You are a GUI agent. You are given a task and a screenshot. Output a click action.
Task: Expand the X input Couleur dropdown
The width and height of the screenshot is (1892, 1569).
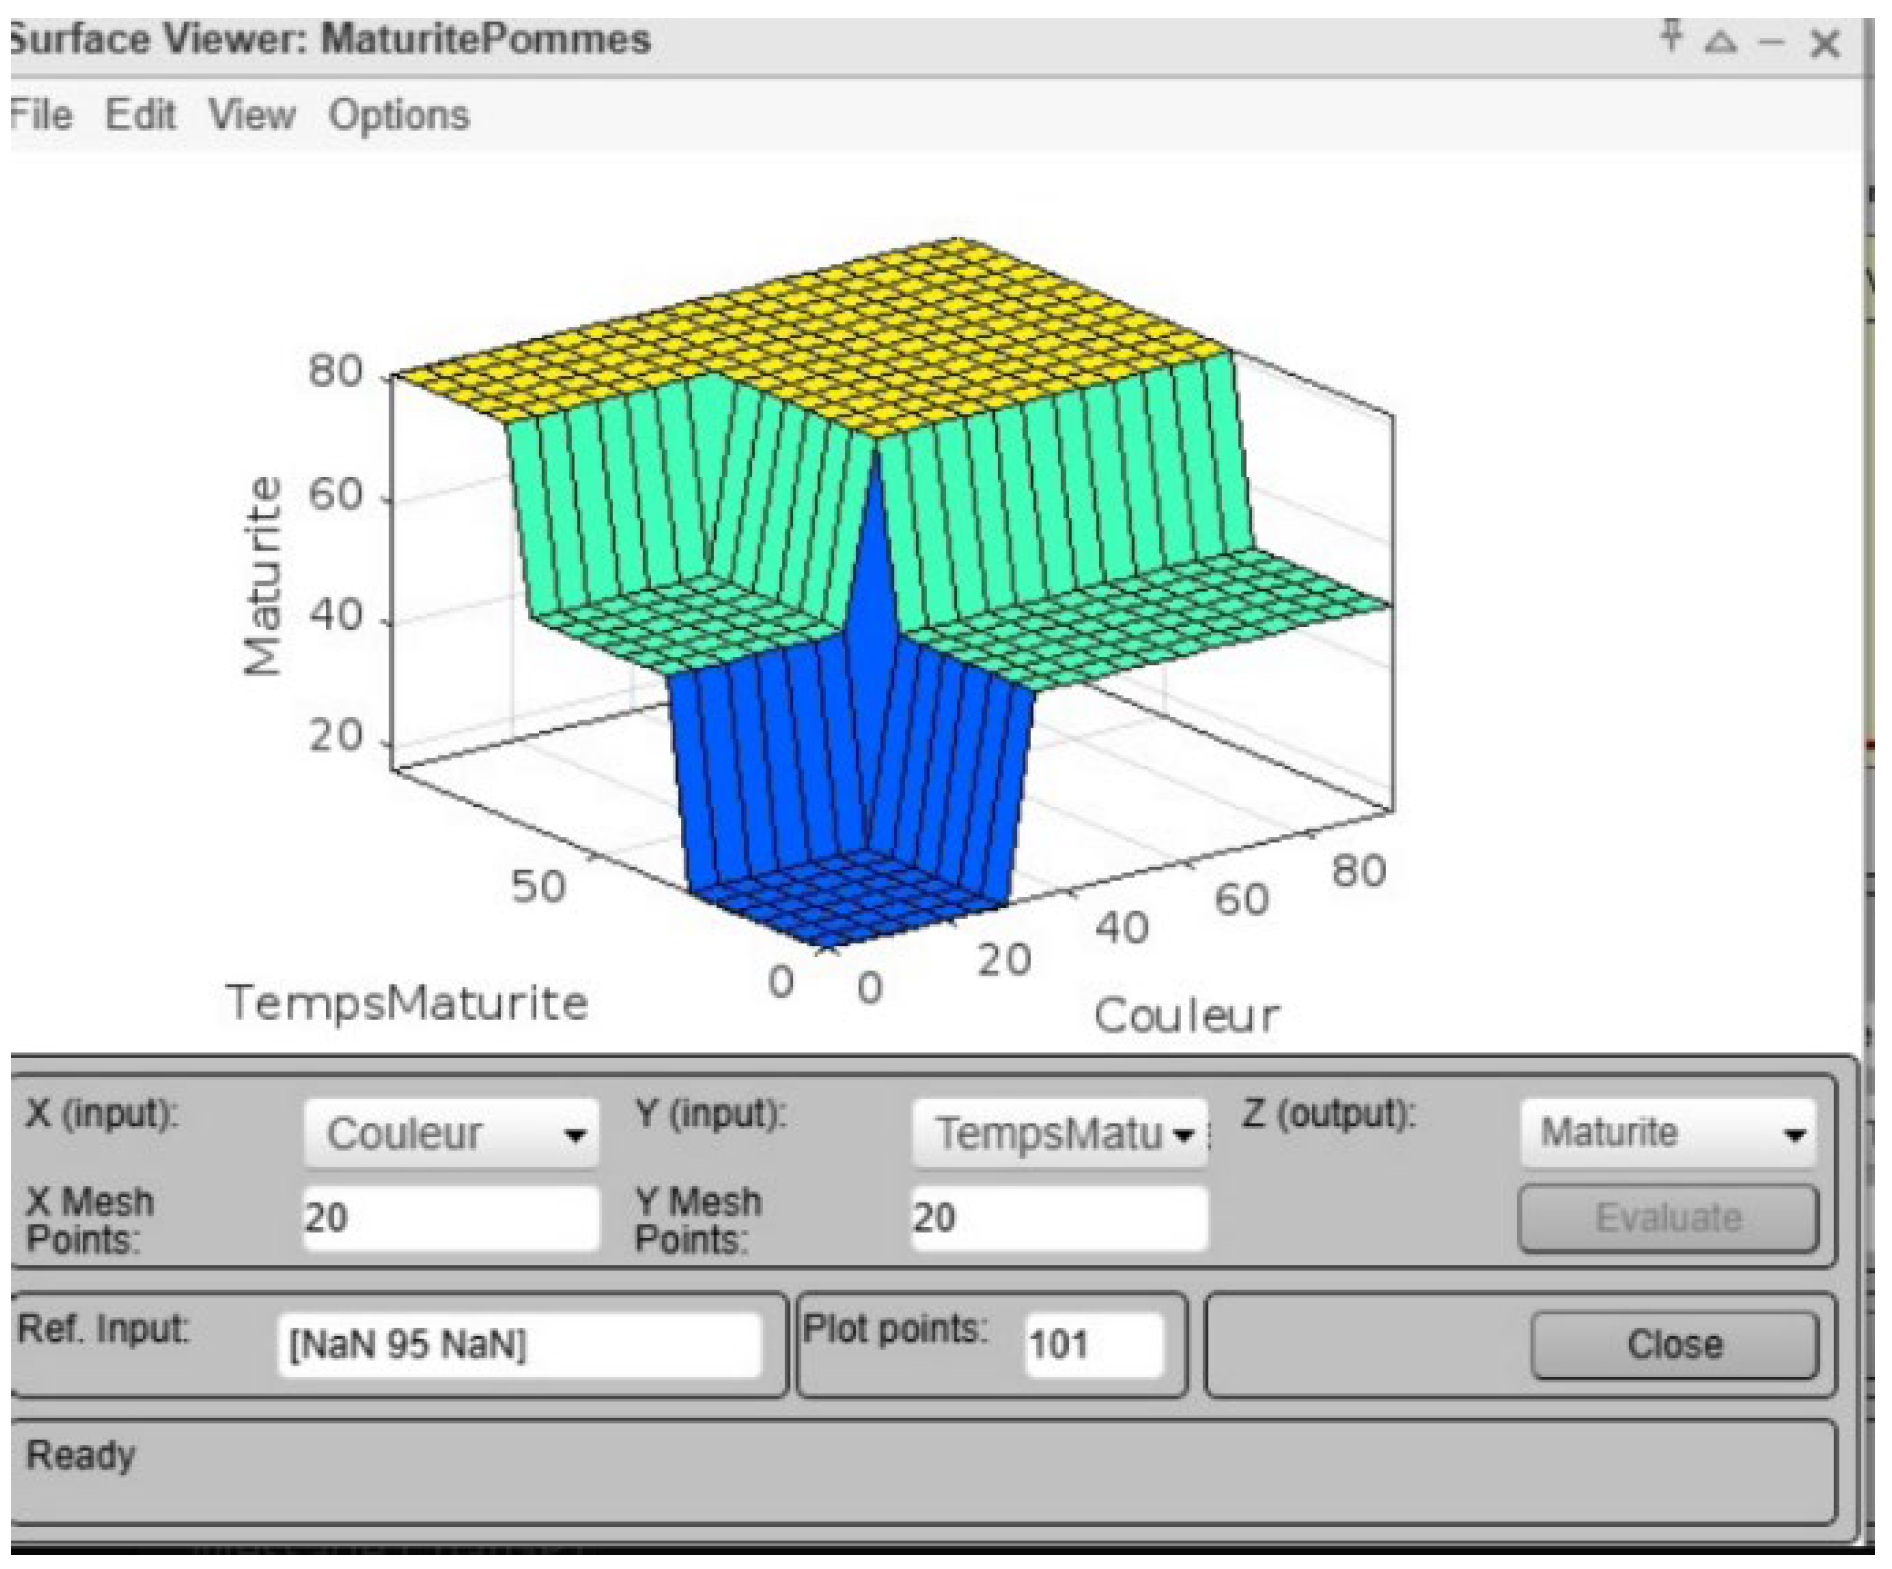pos(451,1134)
